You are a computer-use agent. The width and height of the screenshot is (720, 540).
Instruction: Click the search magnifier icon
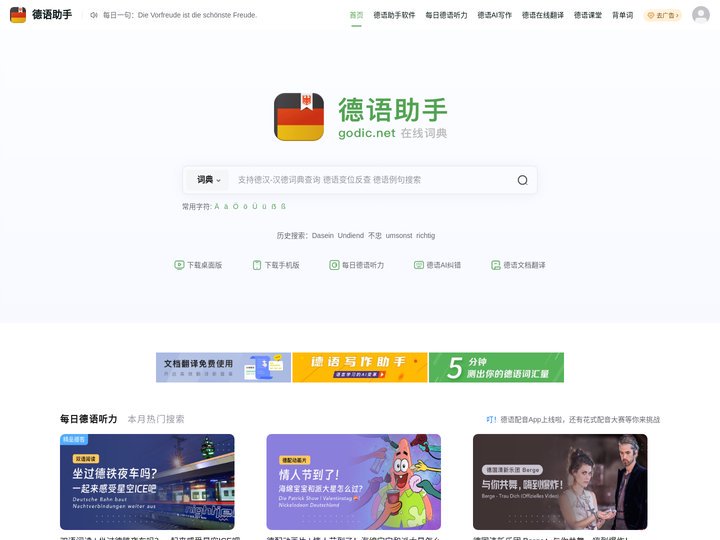coord(523,180)
